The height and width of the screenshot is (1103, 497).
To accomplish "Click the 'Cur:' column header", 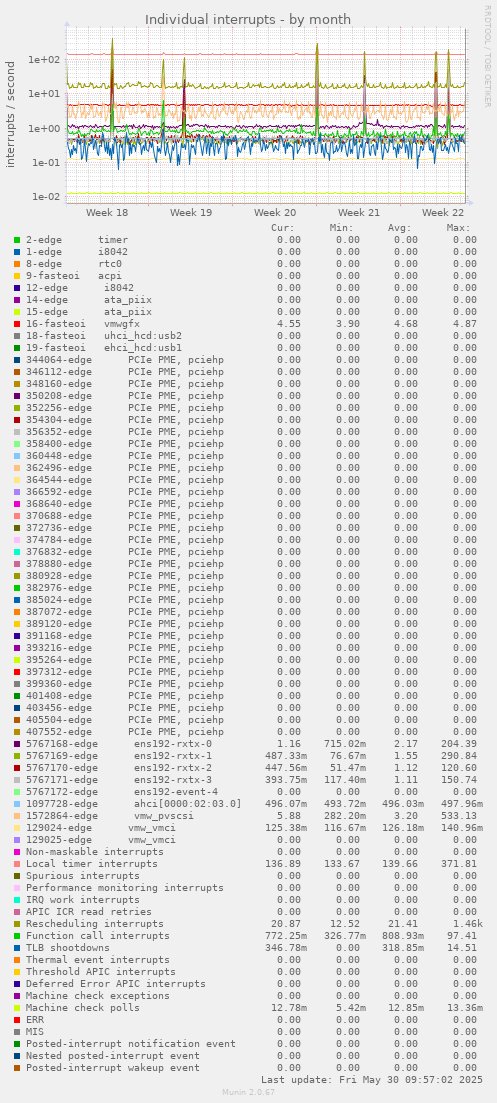I will click(283, 228).
